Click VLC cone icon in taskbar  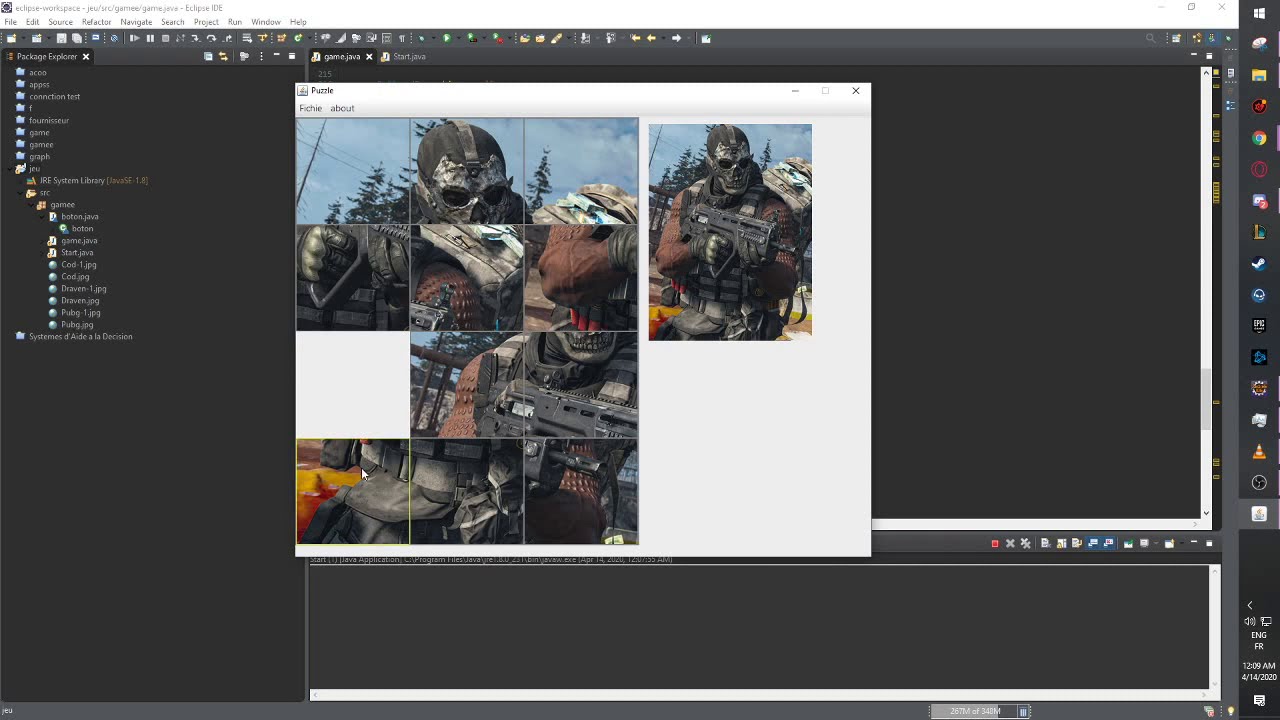[x=1259, y=451]
